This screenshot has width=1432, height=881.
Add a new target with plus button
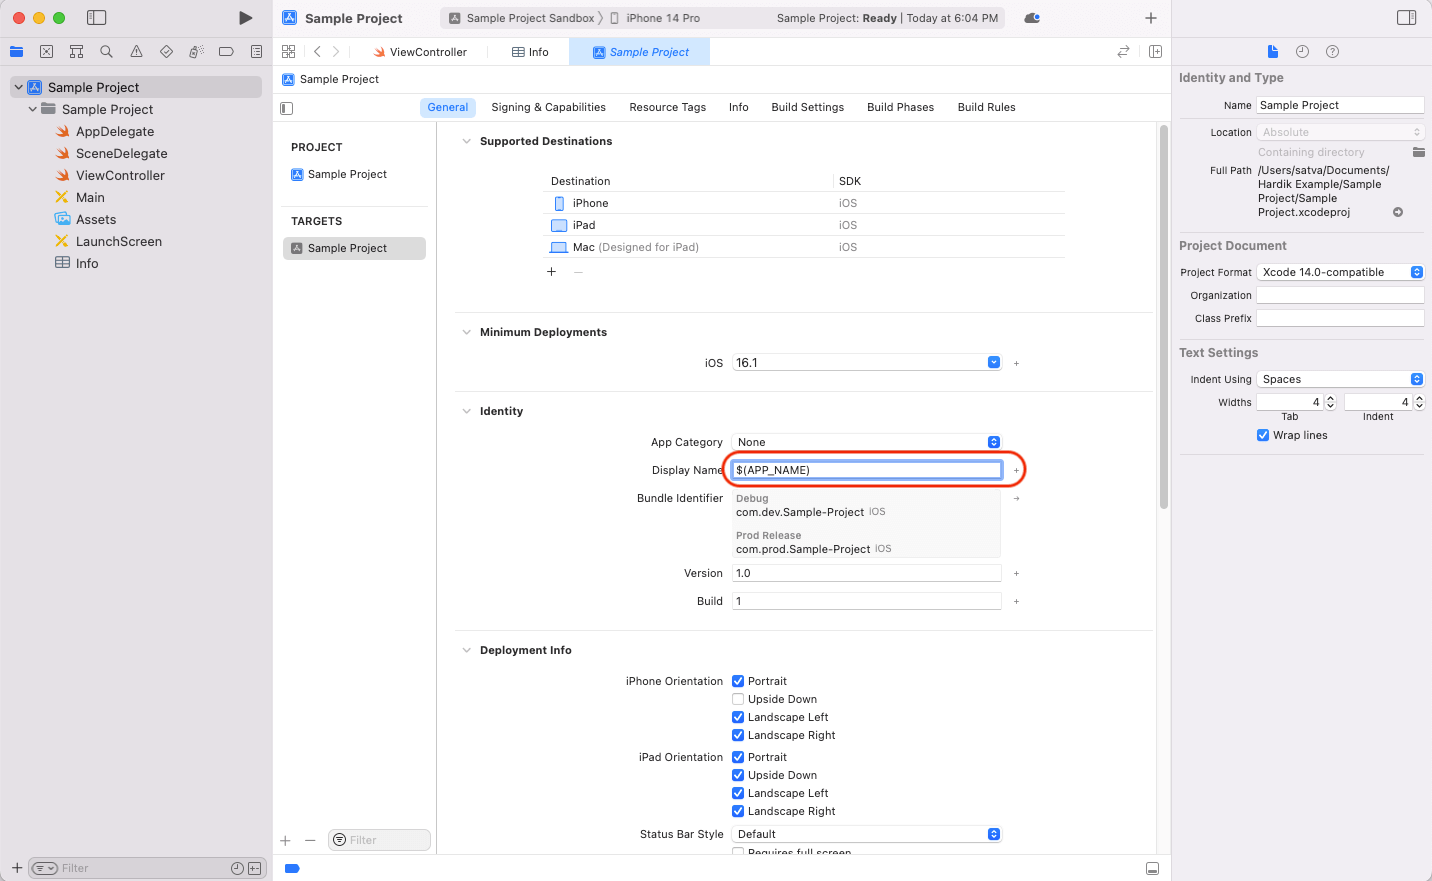coord(285,840)
